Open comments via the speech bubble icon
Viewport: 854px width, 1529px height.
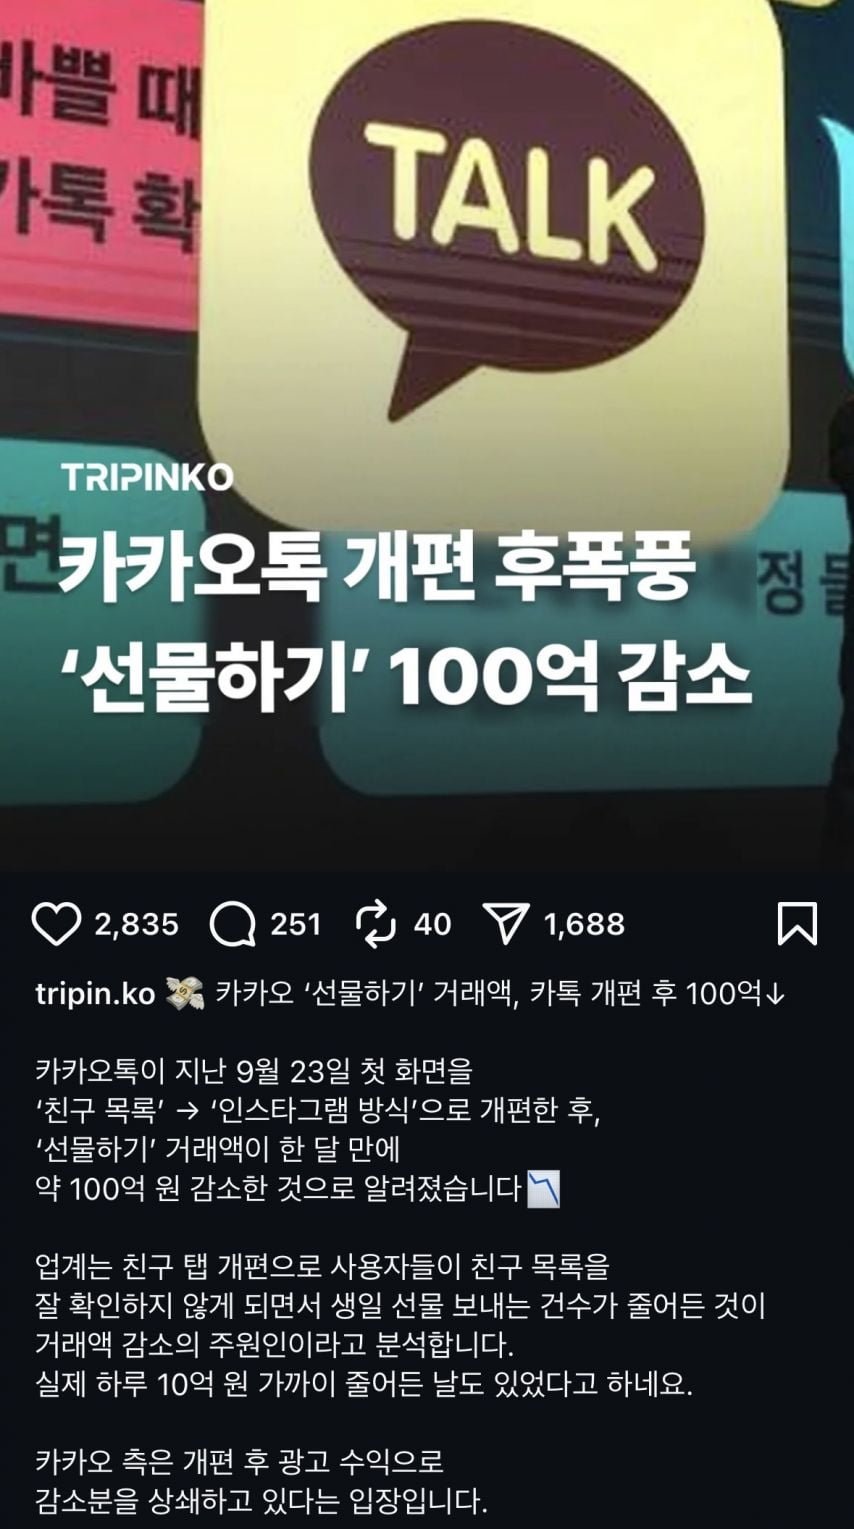[232, 924]
